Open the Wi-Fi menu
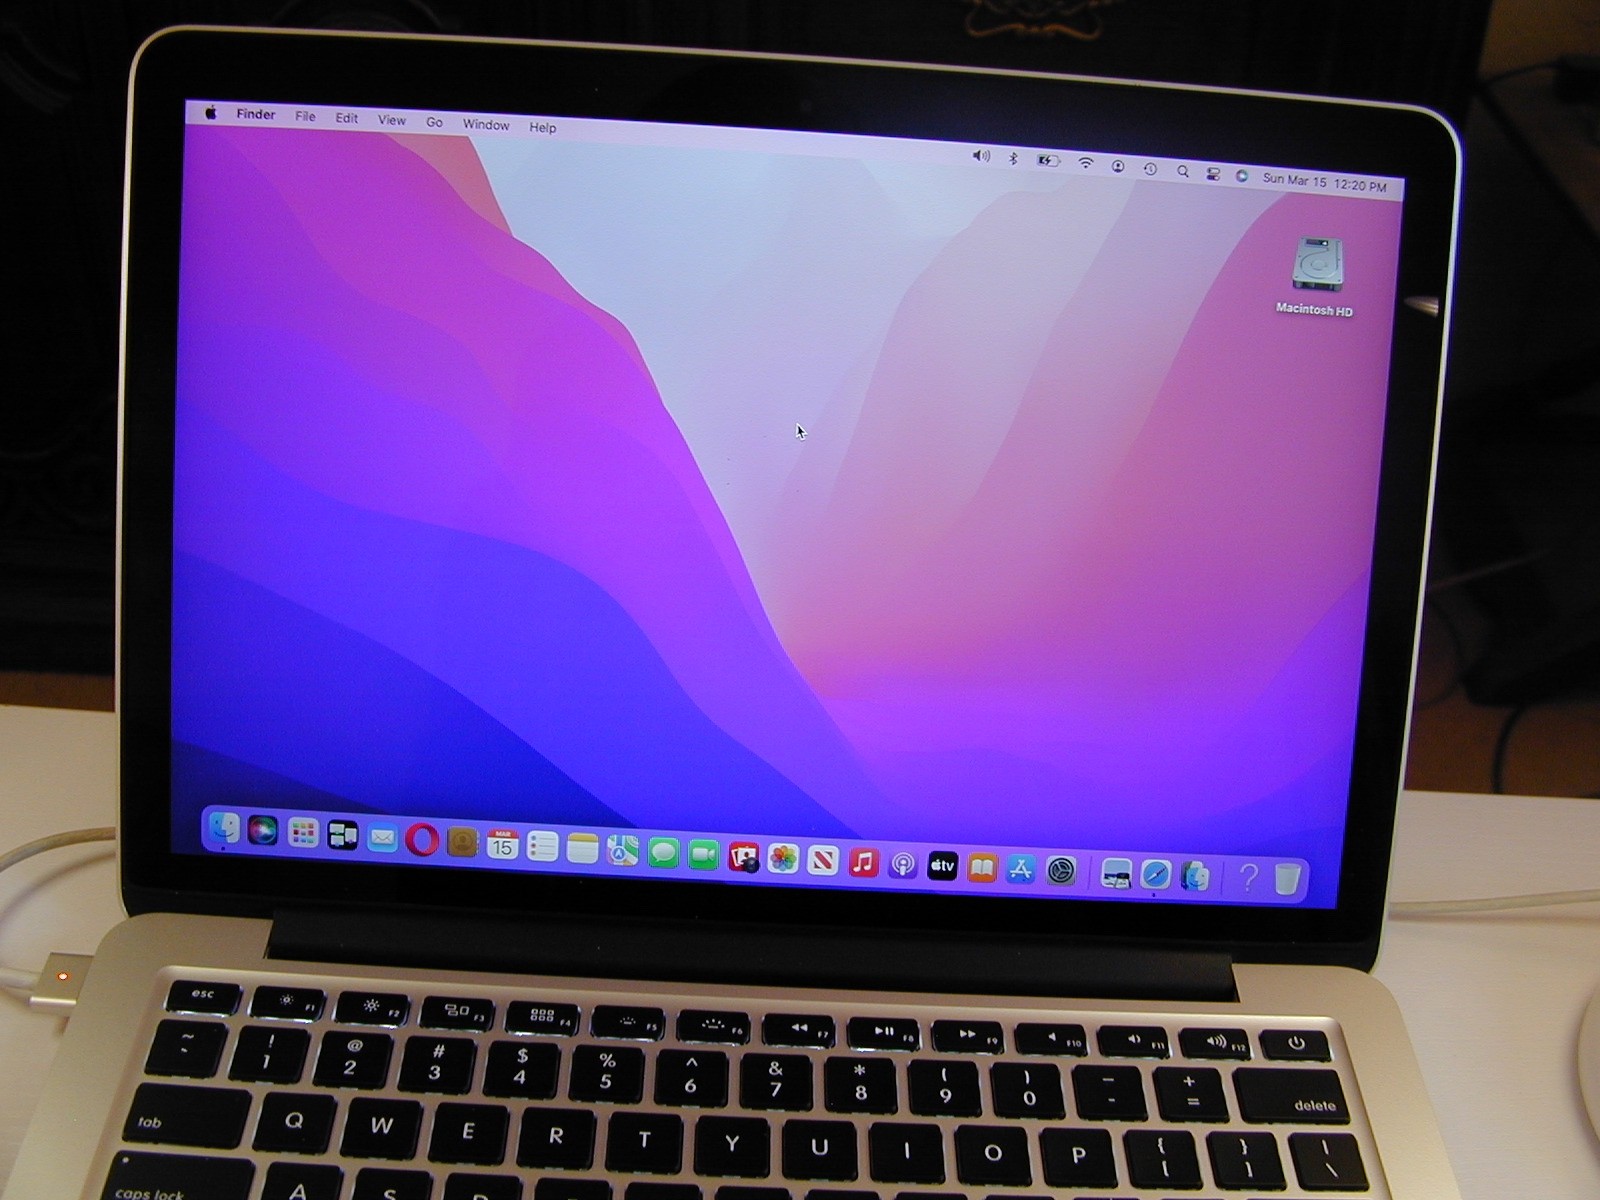 [x=1085, y=162]
